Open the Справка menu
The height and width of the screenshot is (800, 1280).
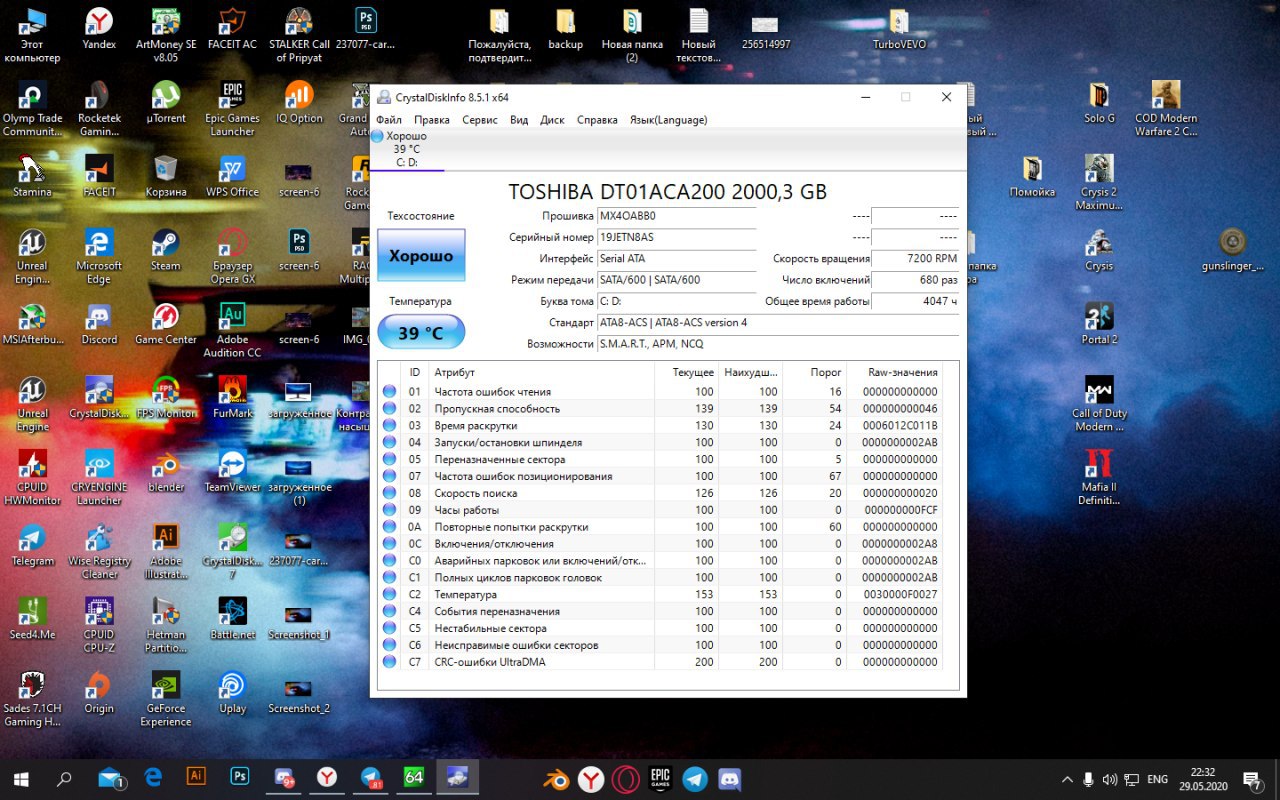[597, 119]
